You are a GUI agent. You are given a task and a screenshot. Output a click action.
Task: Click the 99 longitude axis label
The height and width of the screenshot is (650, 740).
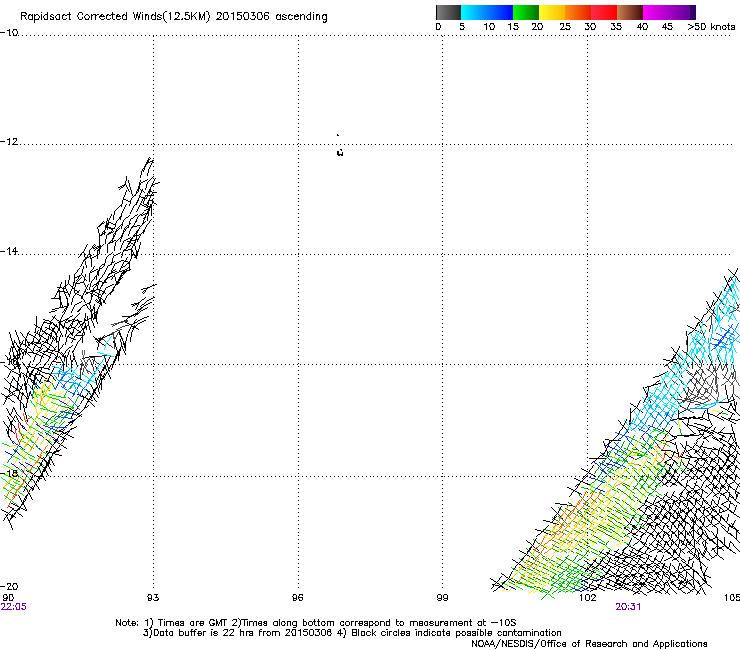pyautogui.click(x=442, y=598)
